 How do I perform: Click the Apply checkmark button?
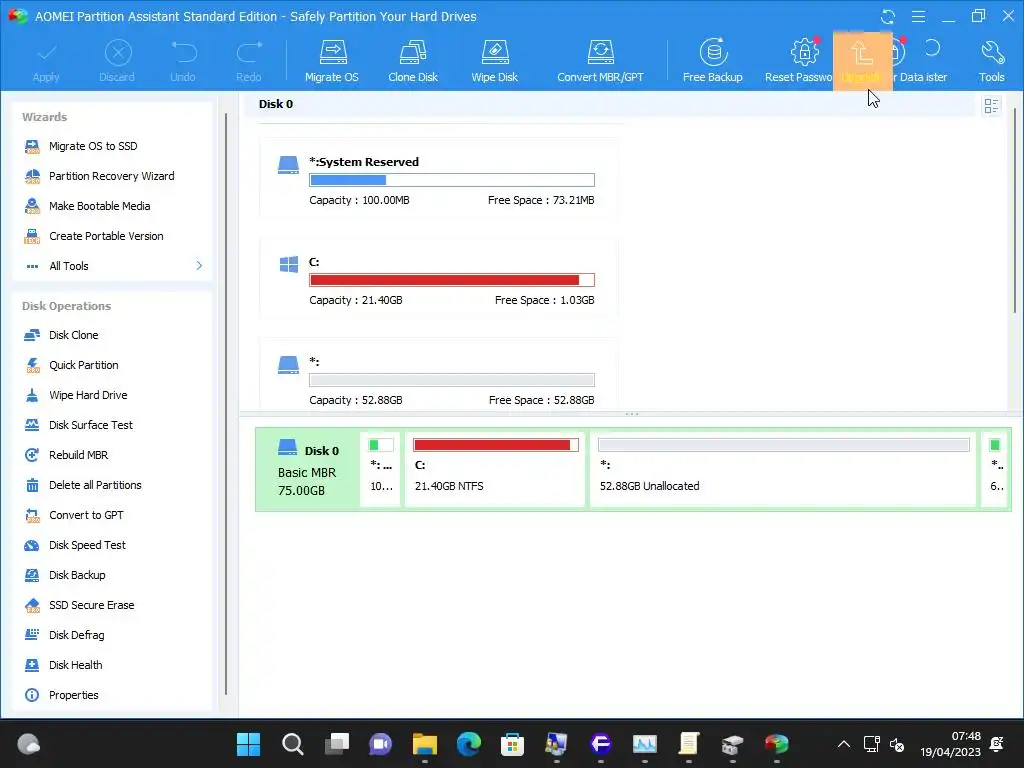(x=46, y=61)
